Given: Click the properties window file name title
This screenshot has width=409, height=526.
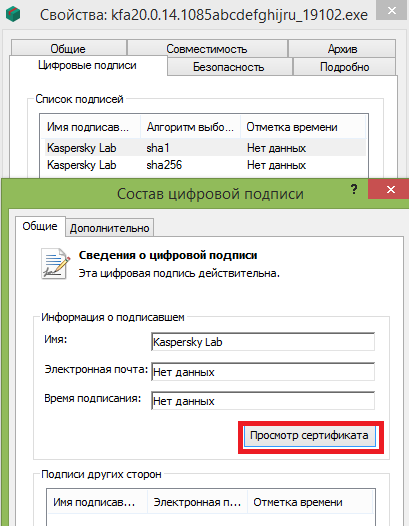Looking at the screenshot, I should (204, 15).
